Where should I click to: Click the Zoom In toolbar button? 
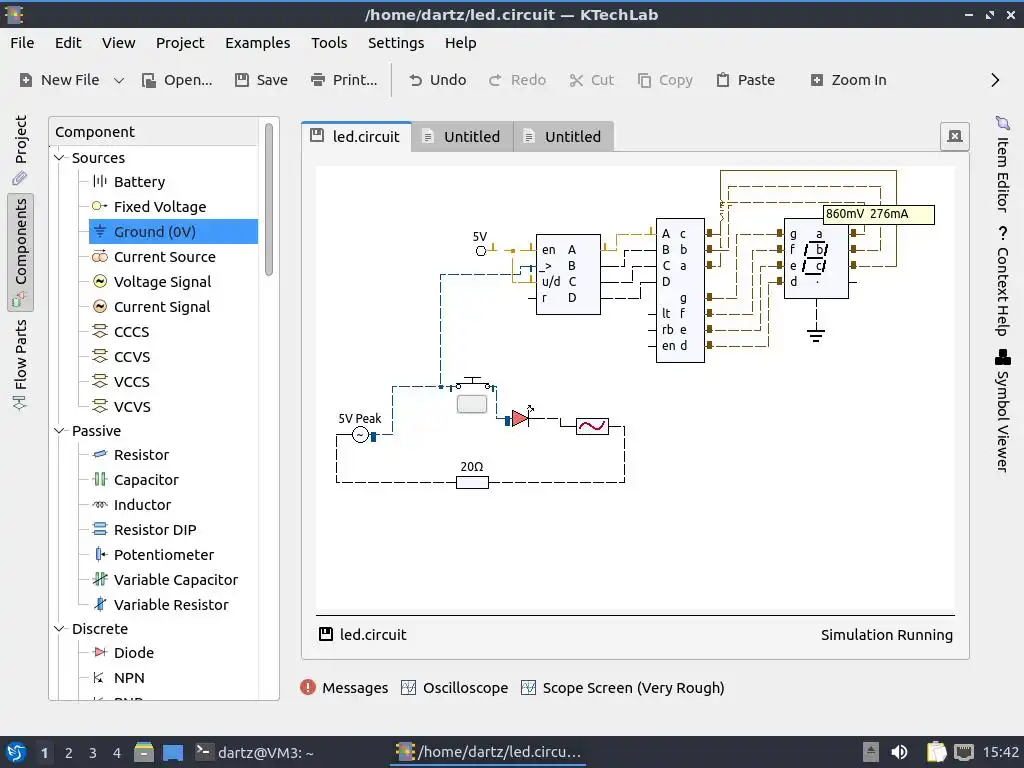click(x=848, y=80)
